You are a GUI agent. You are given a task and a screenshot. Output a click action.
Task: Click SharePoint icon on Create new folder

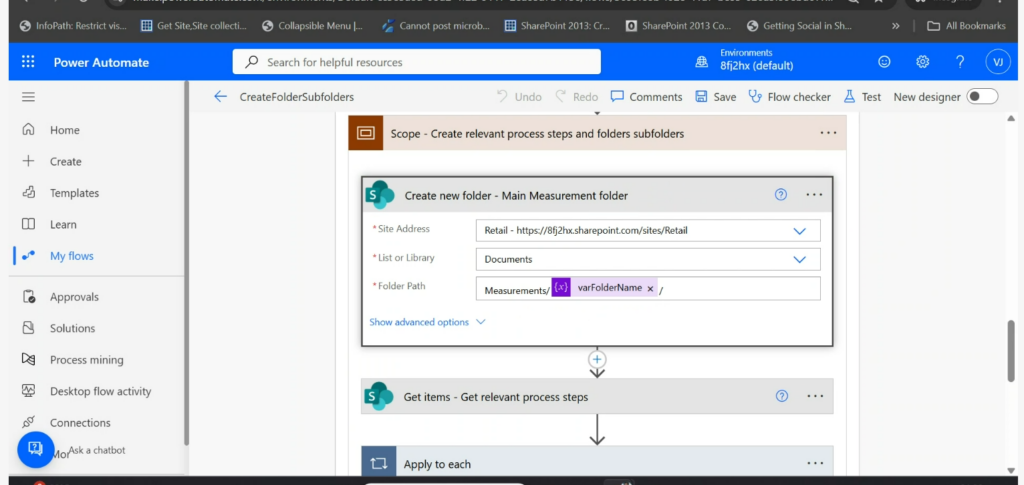[x=380, y=195]
